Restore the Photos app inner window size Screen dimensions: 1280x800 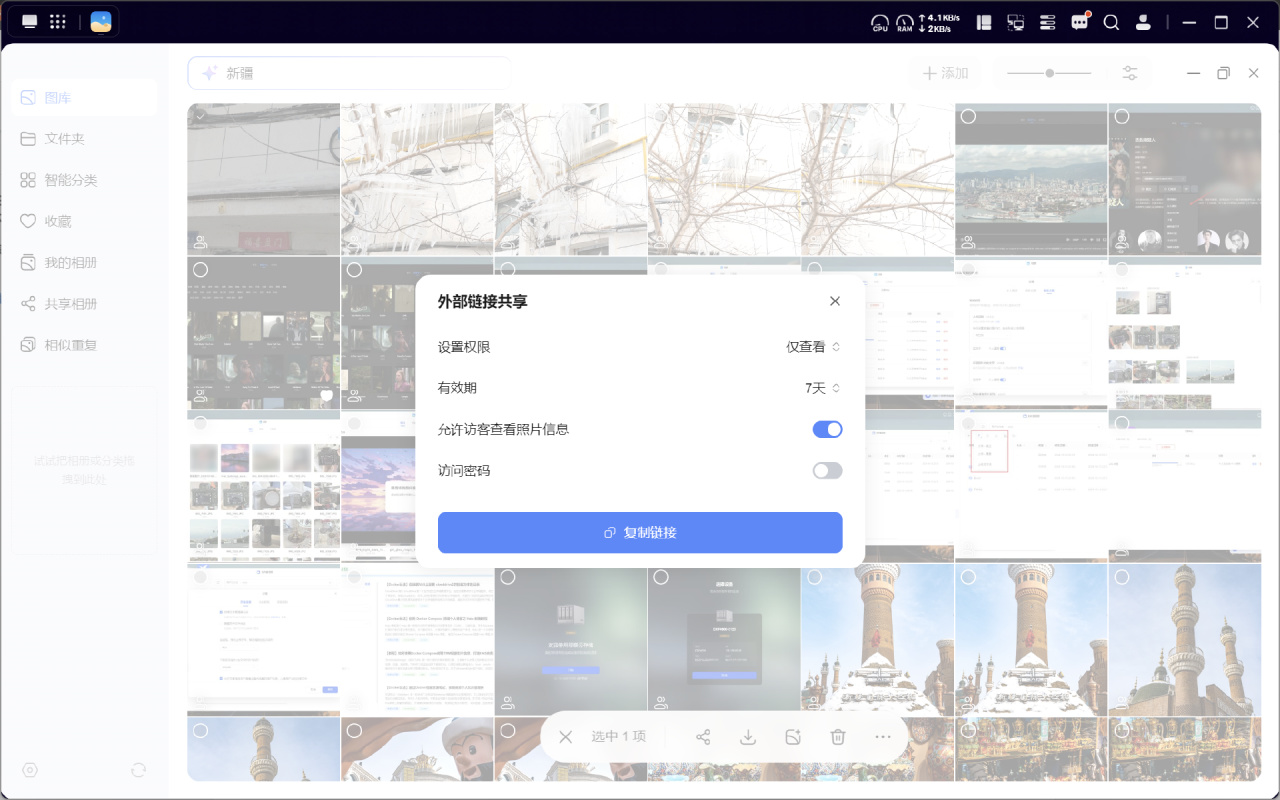(x=1223, y=73)
